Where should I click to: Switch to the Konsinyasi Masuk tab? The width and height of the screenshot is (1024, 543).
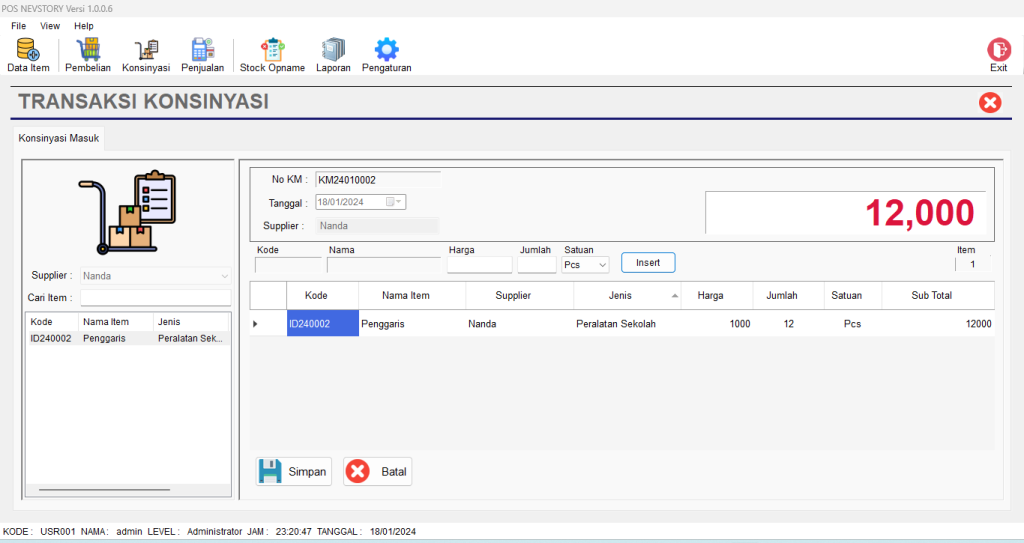[59, 139]
